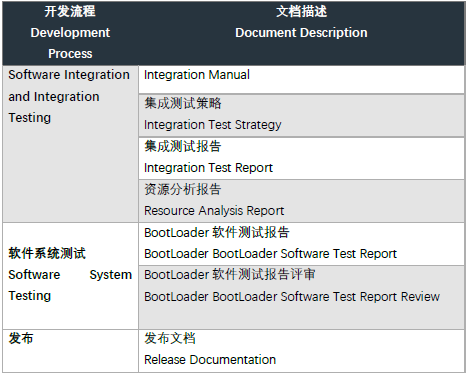Select the 软件系统测试 bold label
469x375 pixels.
pos(47,253)
